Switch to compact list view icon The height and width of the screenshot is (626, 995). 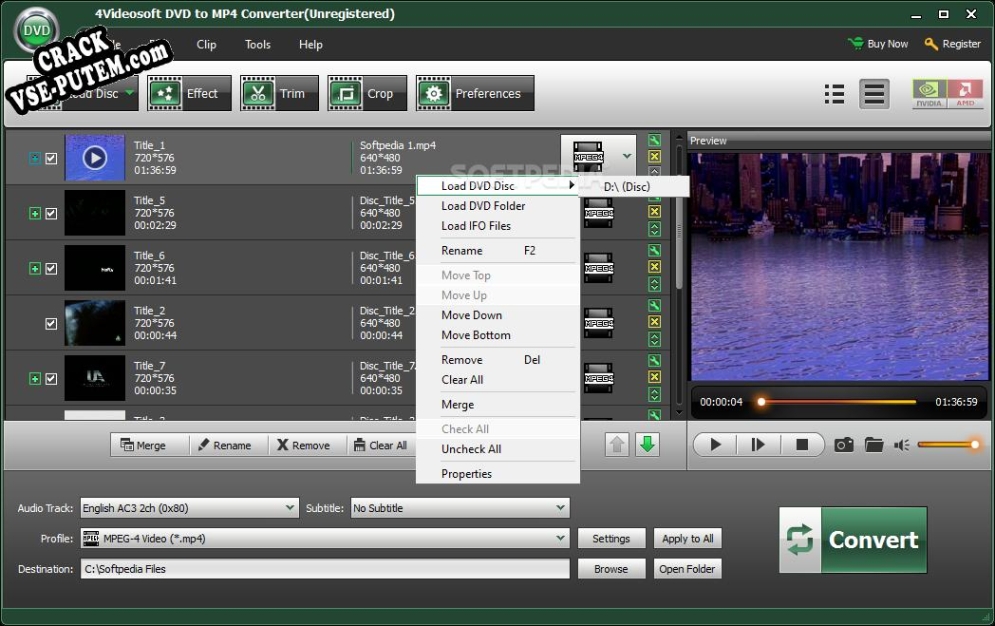[834, 94]
